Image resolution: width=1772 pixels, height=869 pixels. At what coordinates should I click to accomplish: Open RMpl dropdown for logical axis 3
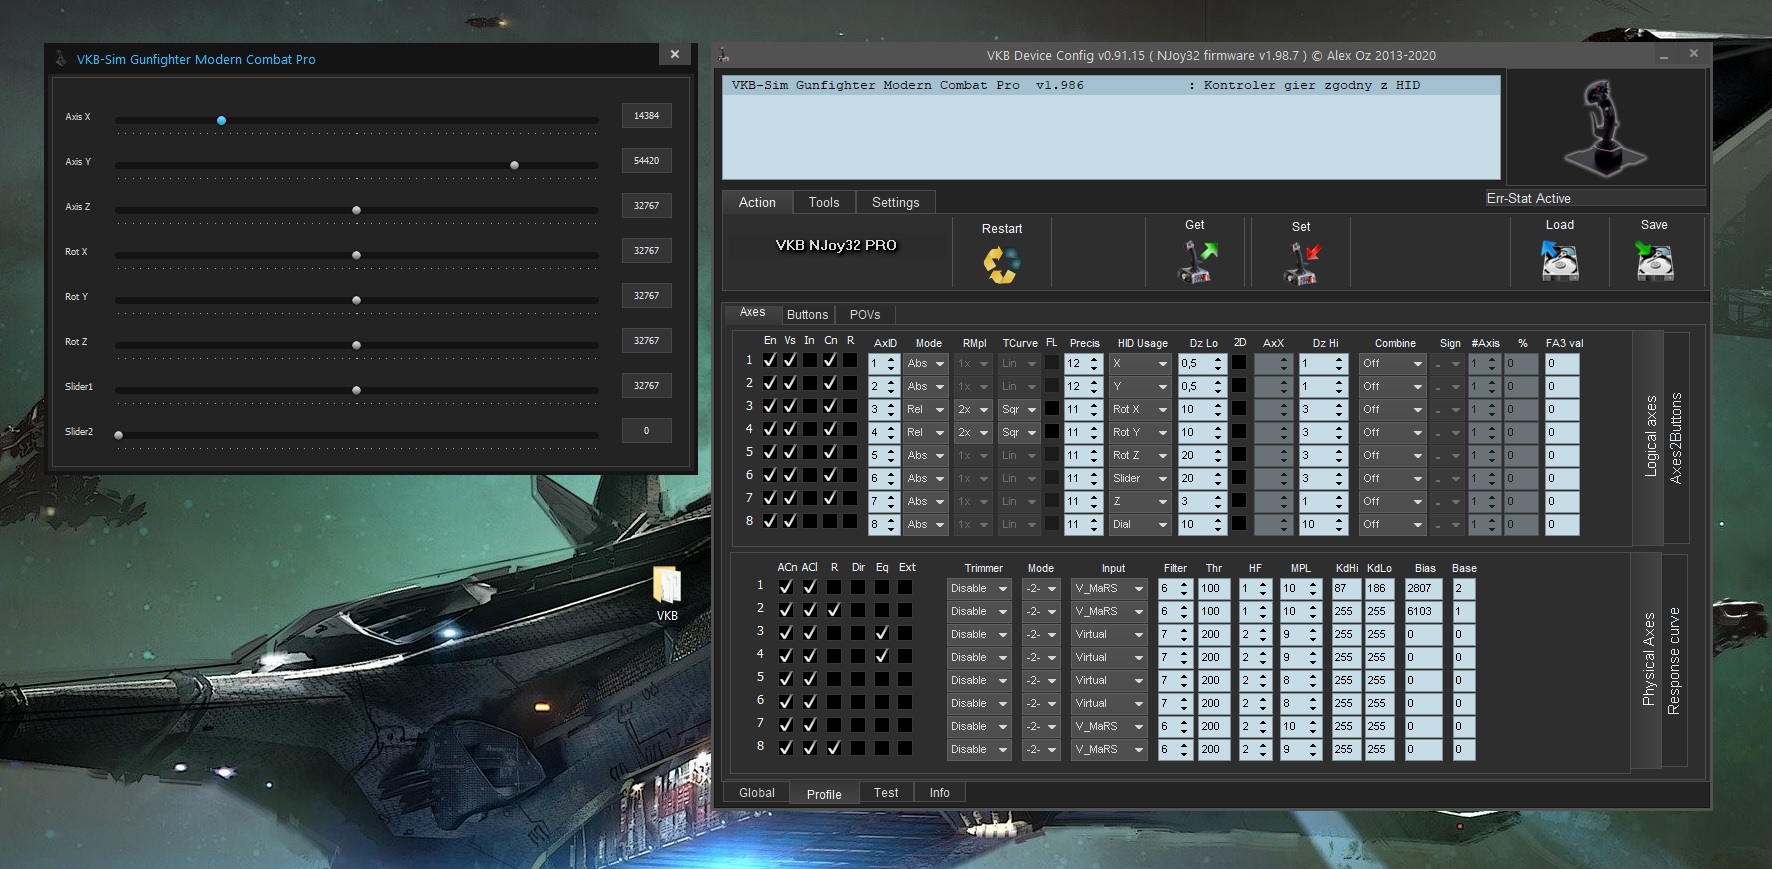click(972, 410)
